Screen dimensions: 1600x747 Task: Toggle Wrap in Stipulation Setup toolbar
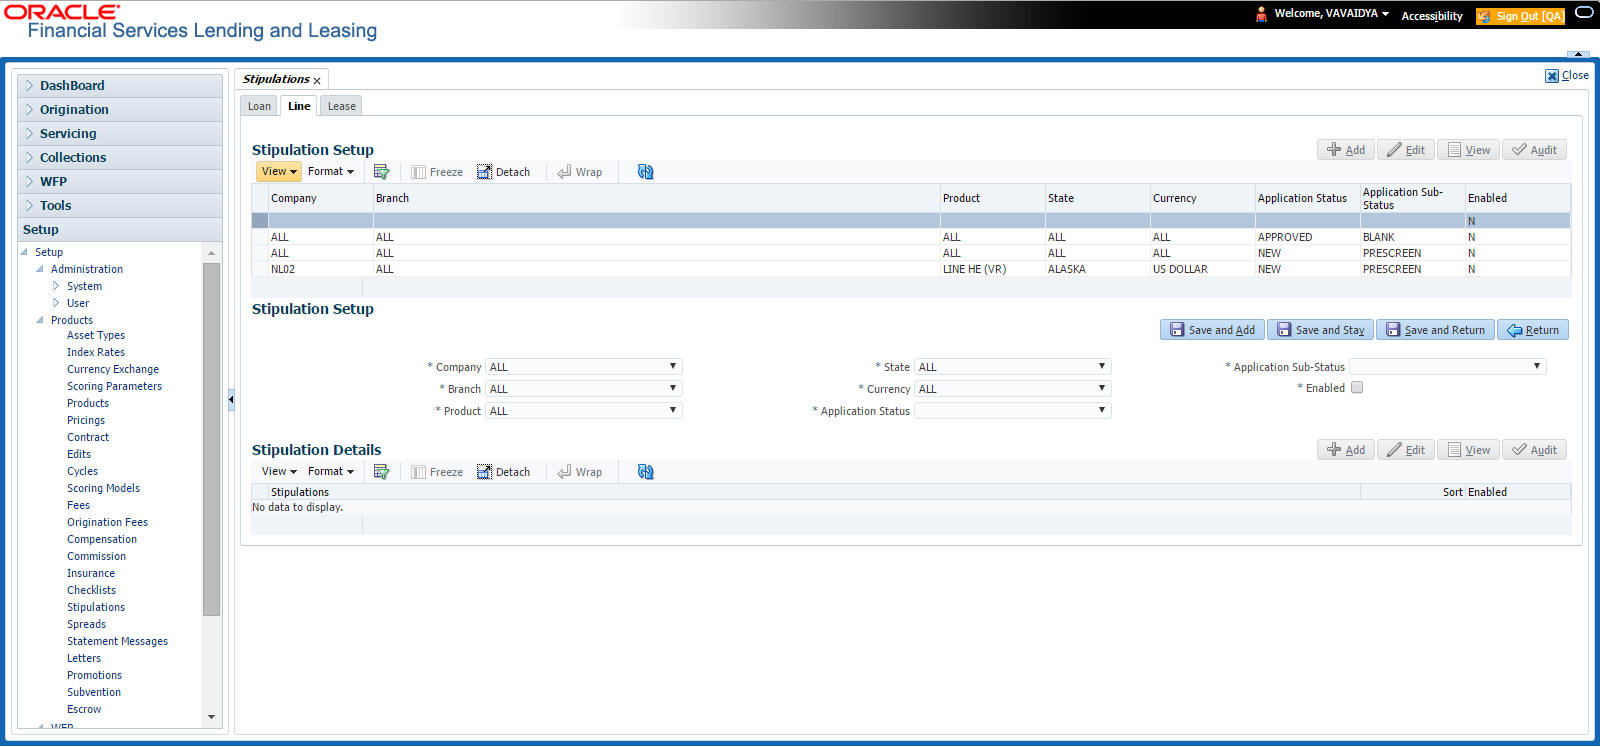tap(580, 172)
